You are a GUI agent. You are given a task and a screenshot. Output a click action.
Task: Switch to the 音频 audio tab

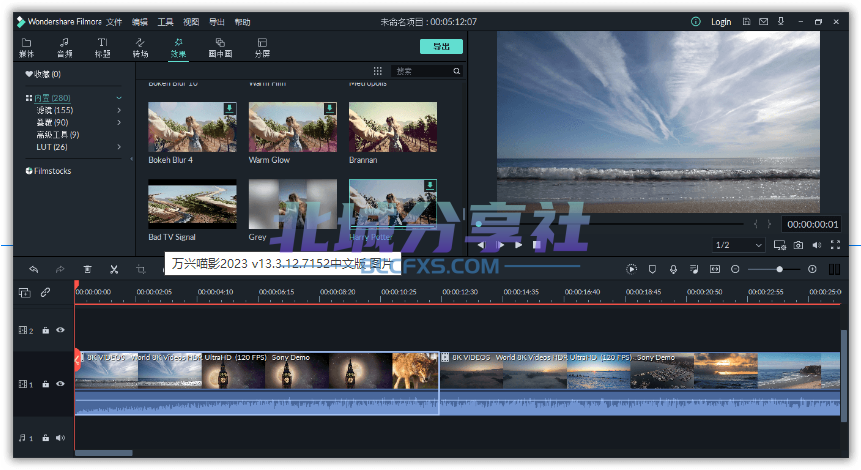pyautogui.click(x=65, y=48)
